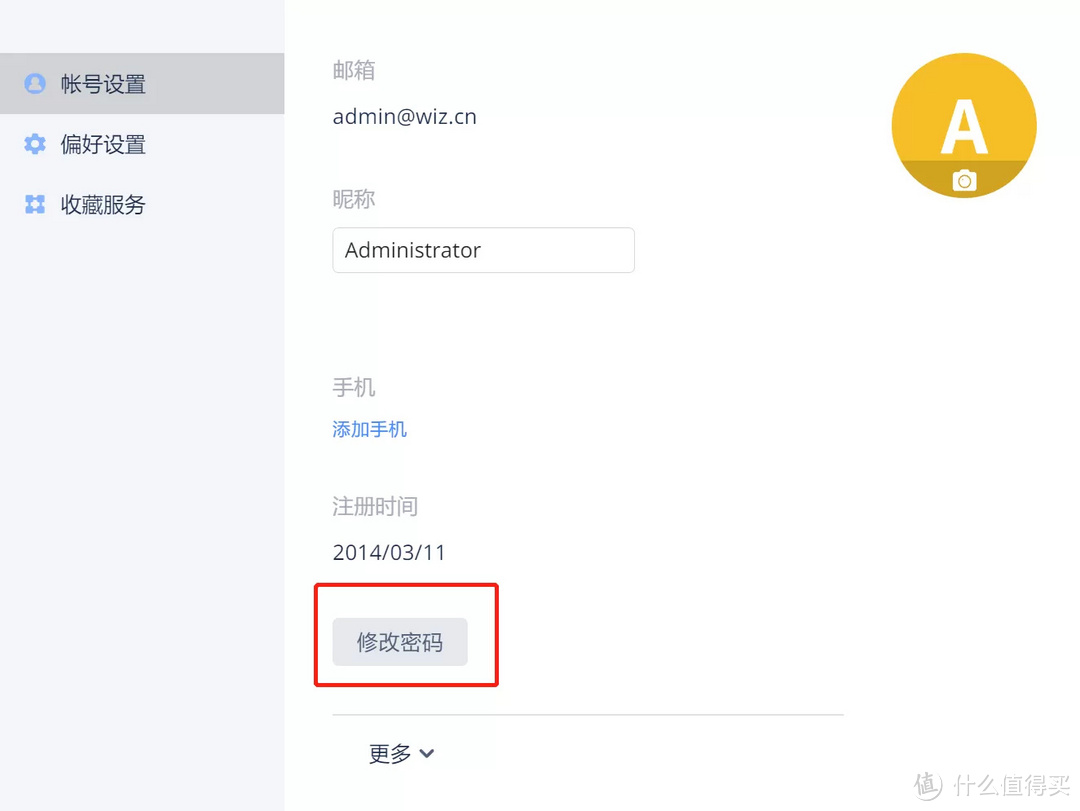Click the 注册时间 field label

click(x=375, y=506)
